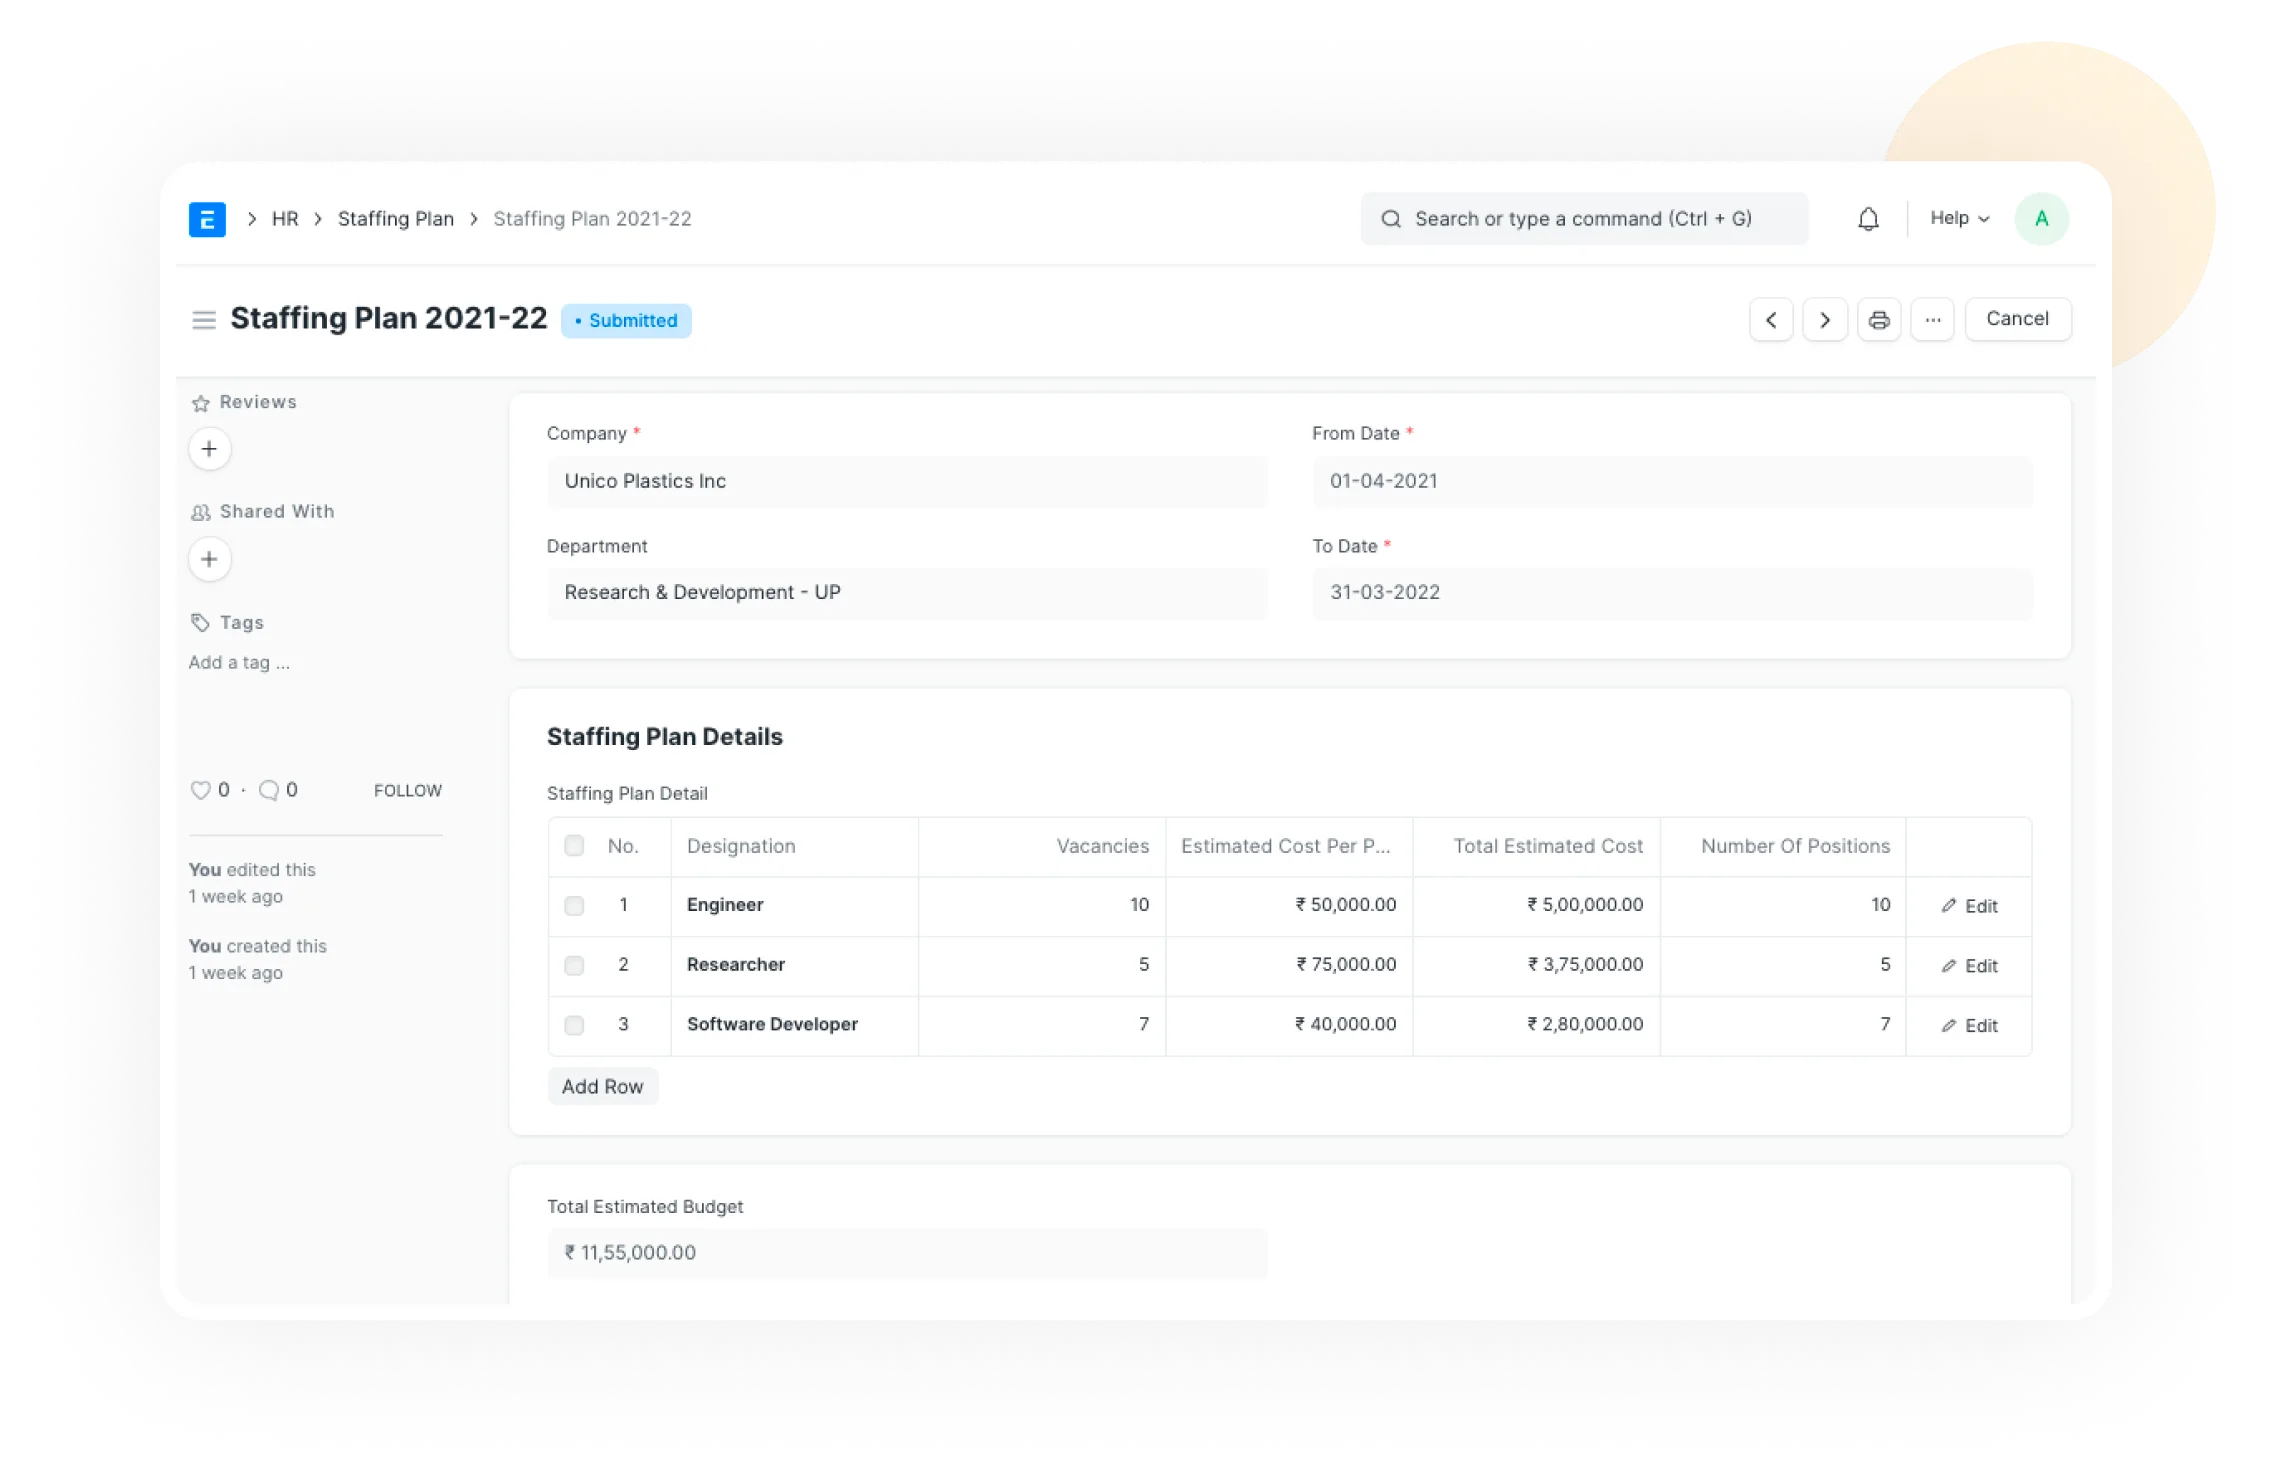This screenshot has height=1480, width=2272.
Task: Open the user avatar menu
Action: tap(2041, 219)
